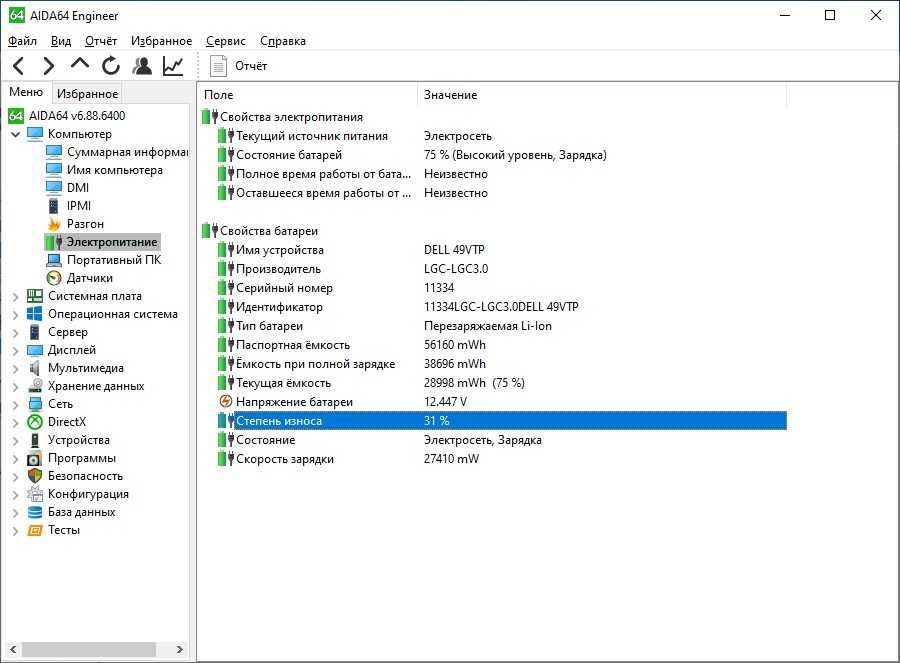Click the Тесты benchmark icon
This screenshot has width=900, height=663.
click(x=35, y=530)
